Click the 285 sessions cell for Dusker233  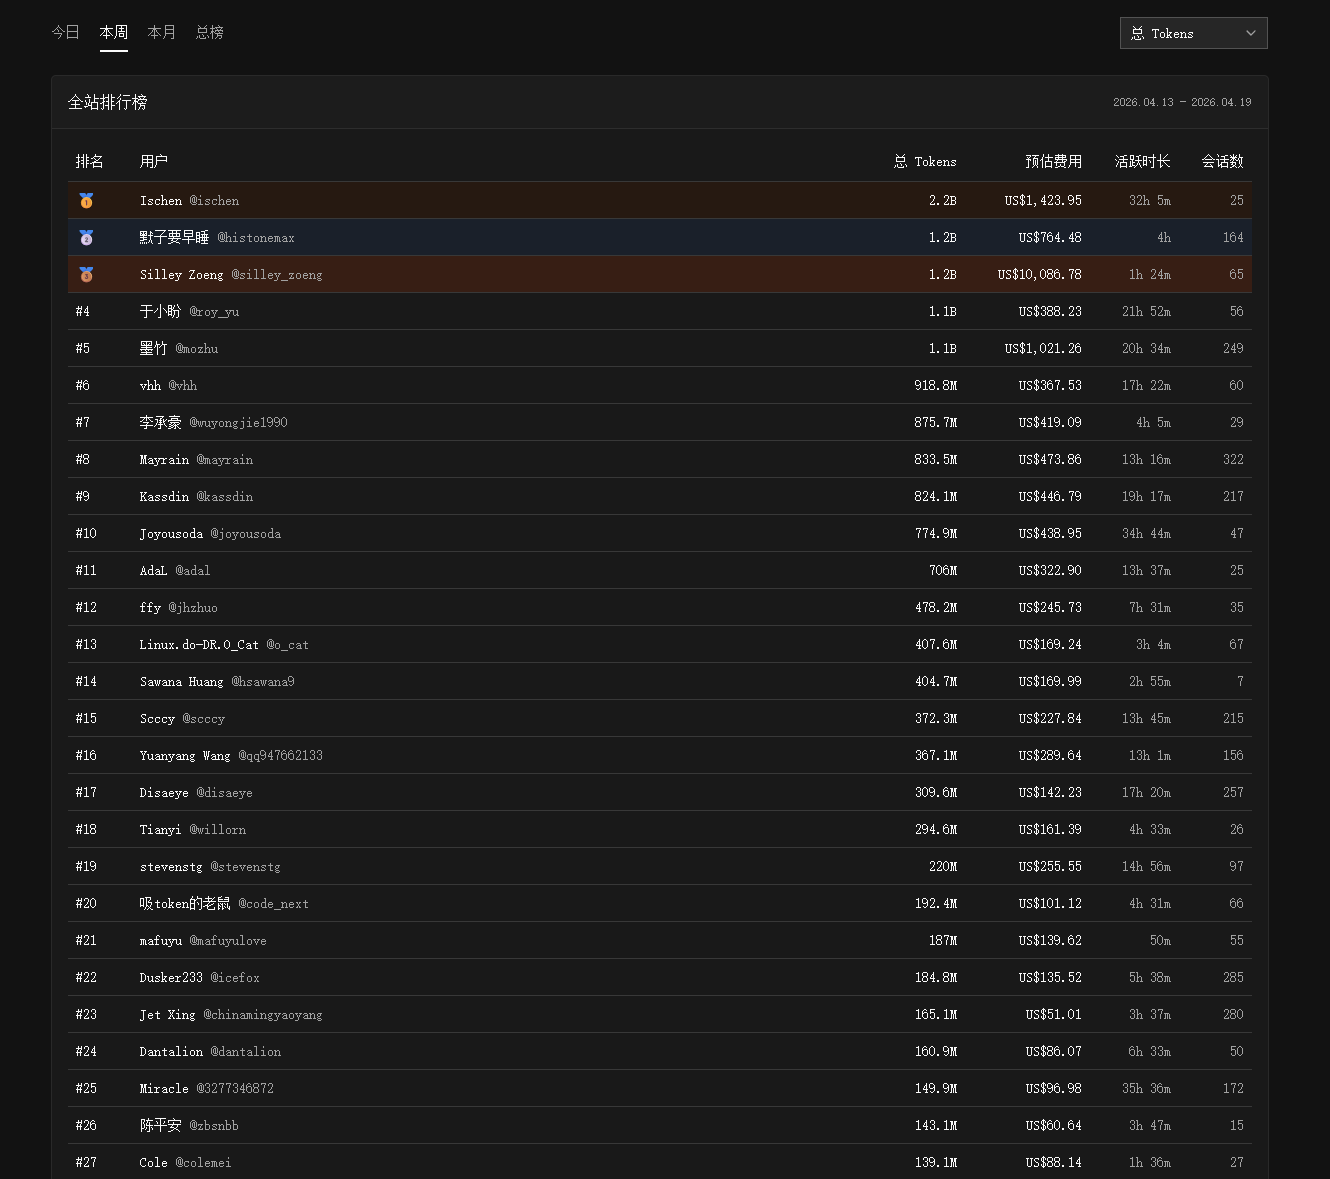click(x=1233, y=978)
